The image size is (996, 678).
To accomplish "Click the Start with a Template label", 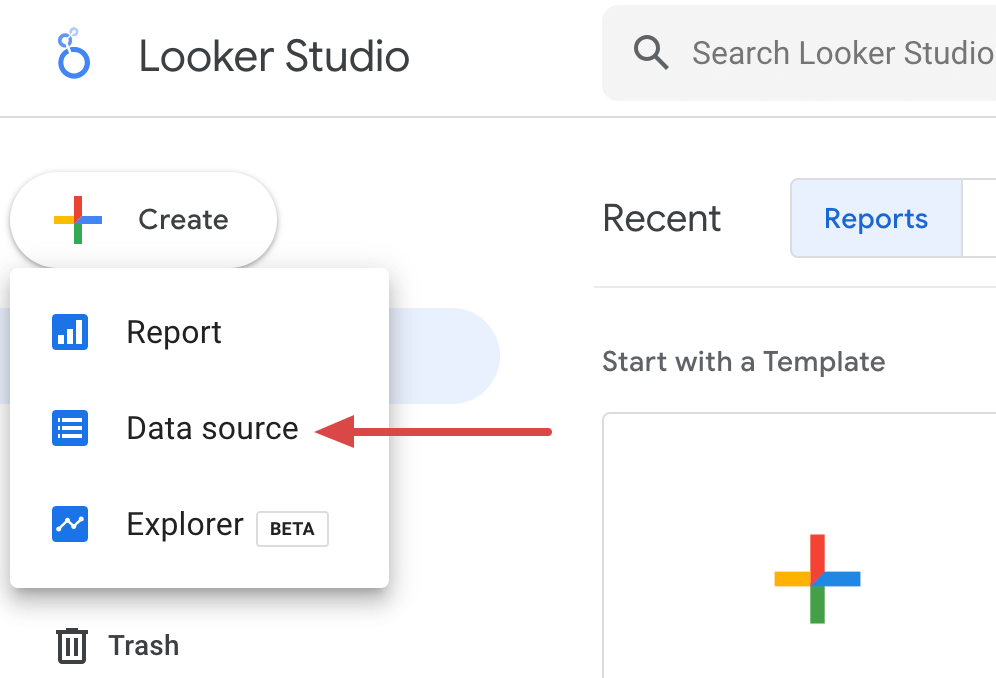I will point(743,362).
